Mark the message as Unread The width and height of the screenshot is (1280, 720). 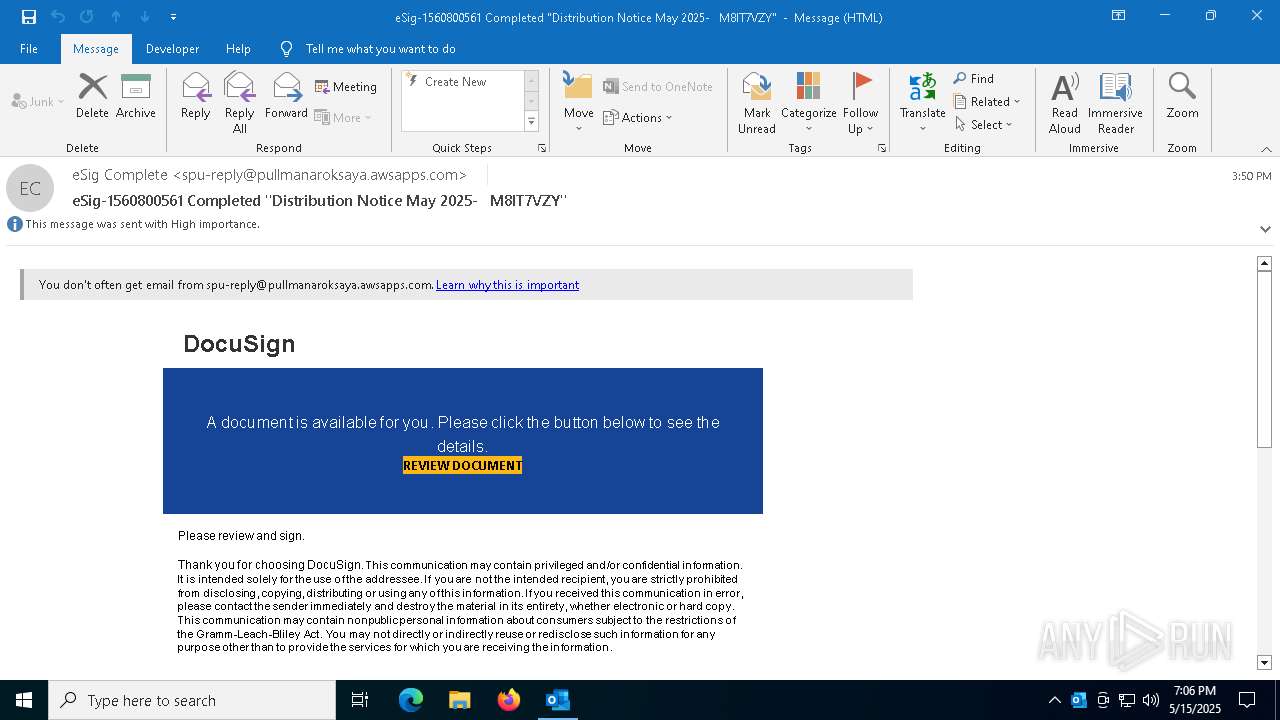(x=757, y=102)
